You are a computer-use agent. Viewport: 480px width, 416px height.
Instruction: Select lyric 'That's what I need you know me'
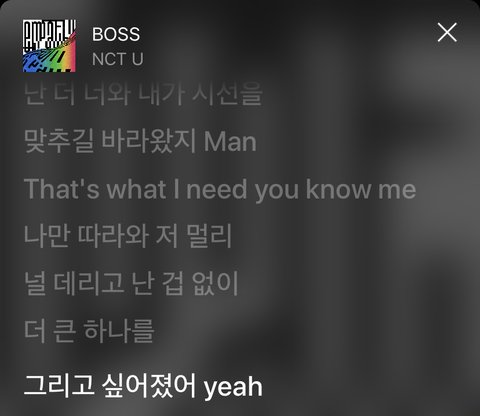click(220, 189)
